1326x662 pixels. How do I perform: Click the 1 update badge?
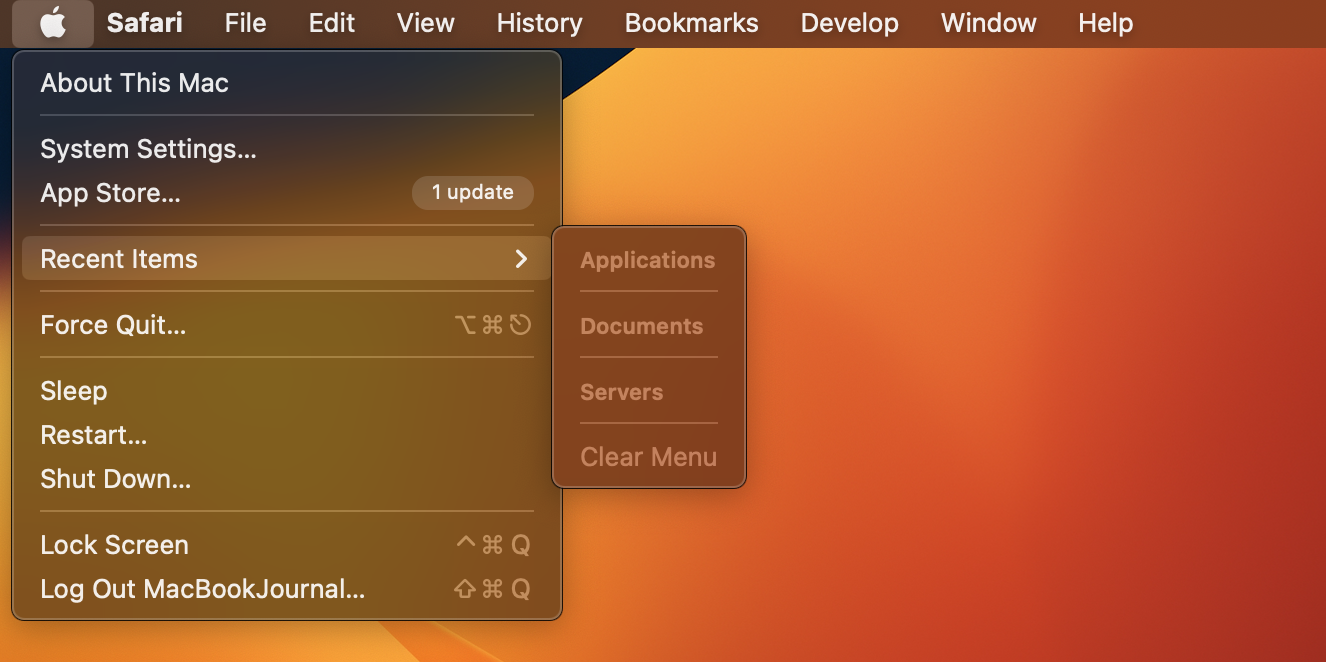point(472,192)
